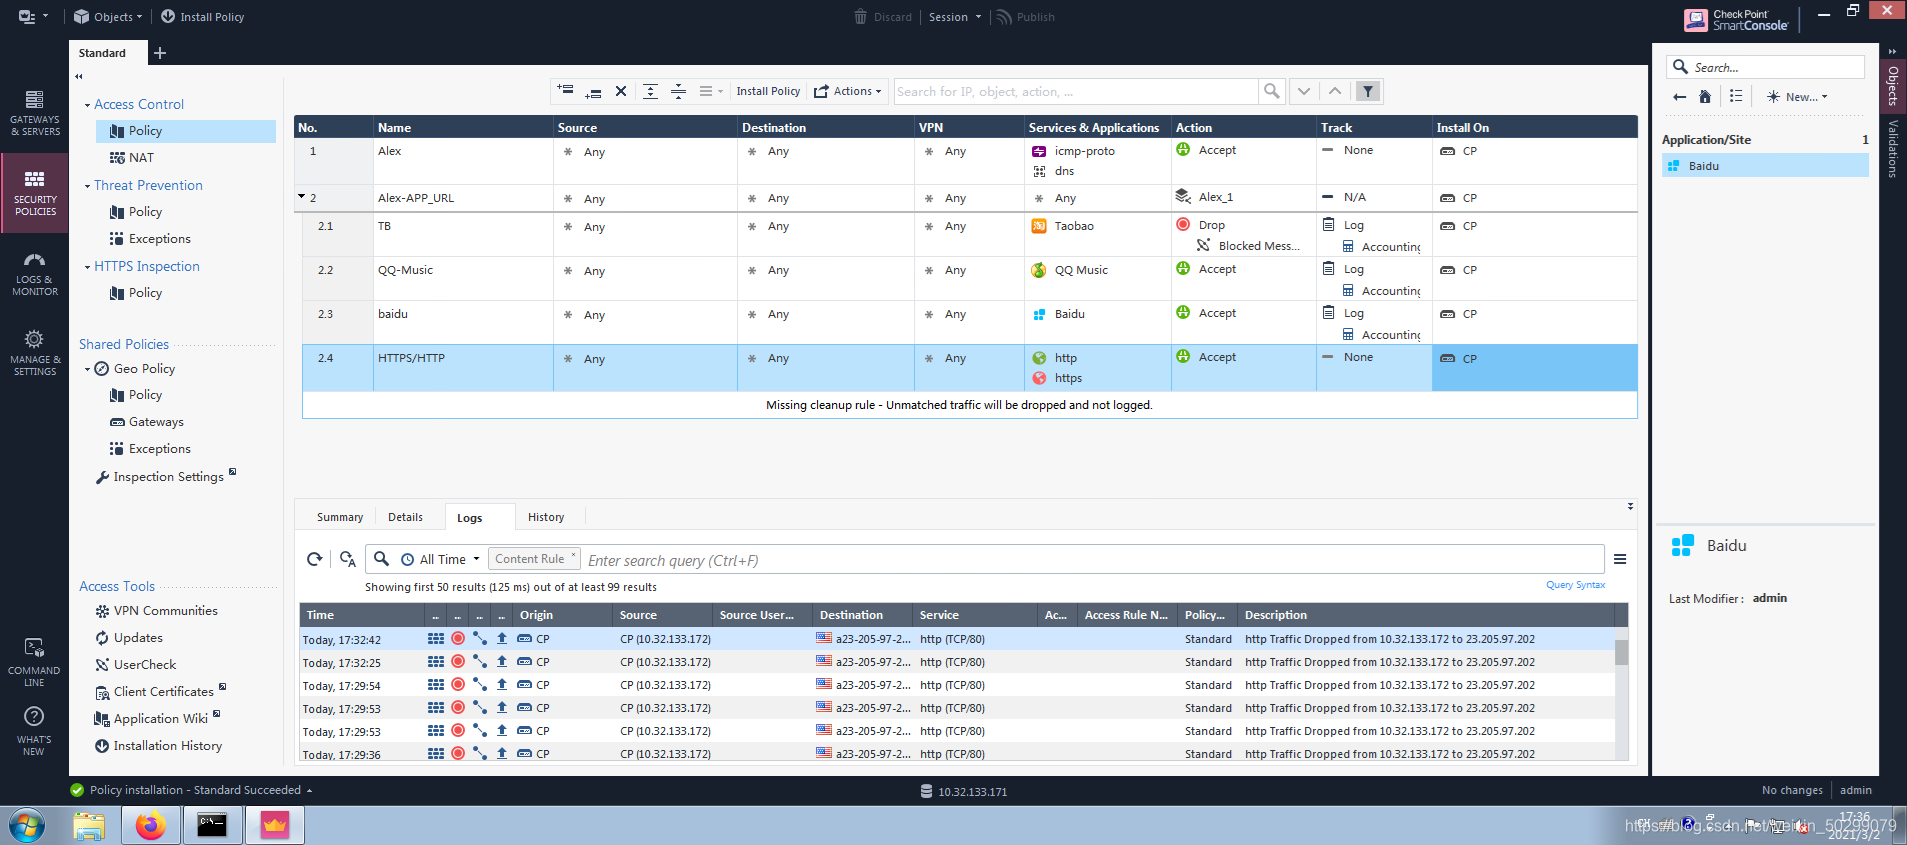Go to previous search result arrow
Viewport: 1907px width, 845px height.
[x=1335, y=91]
